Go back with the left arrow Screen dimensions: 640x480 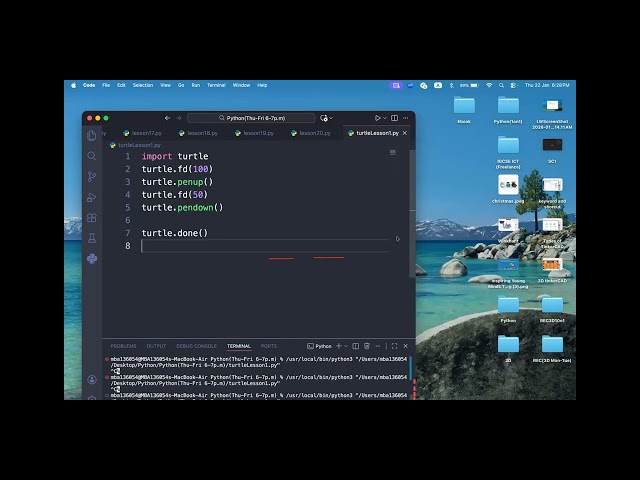[167, 118]
